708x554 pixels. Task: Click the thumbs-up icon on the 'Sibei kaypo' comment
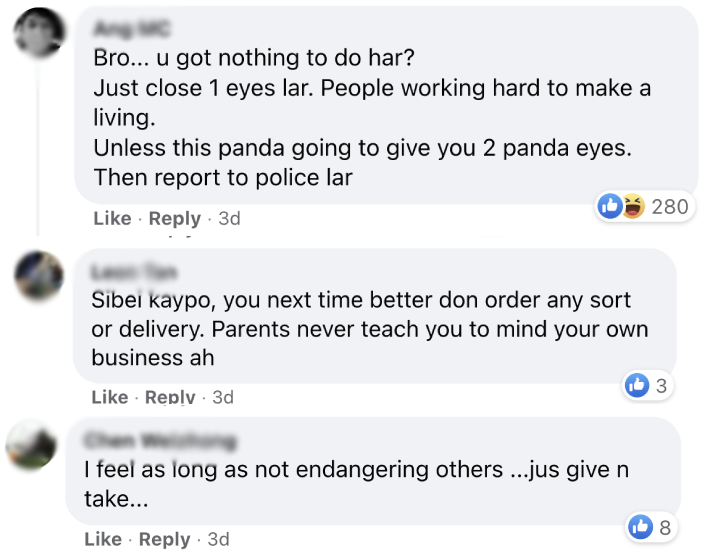pyautogui.click(x=636, y=385)
